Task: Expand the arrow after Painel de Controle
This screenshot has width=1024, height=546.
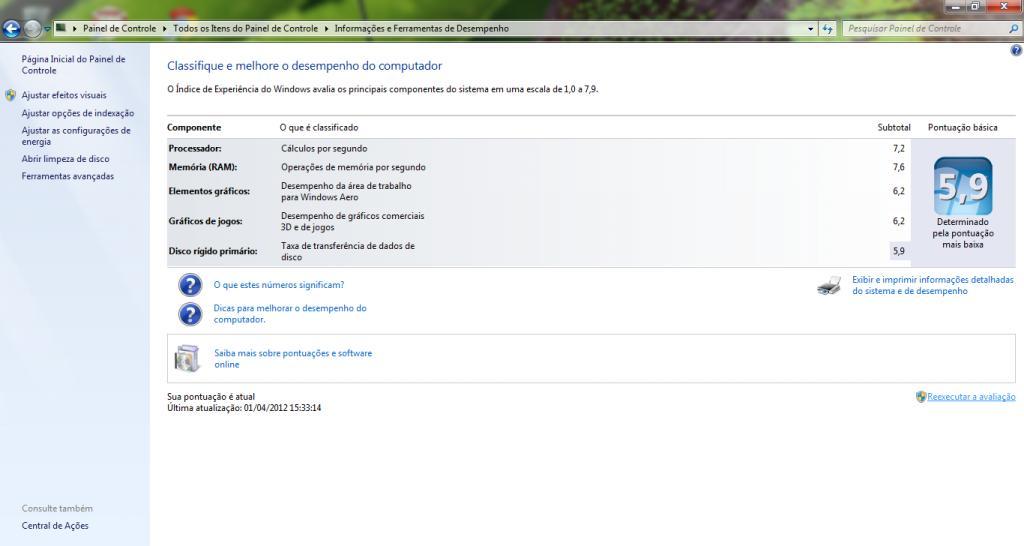Action: [165, 29]
